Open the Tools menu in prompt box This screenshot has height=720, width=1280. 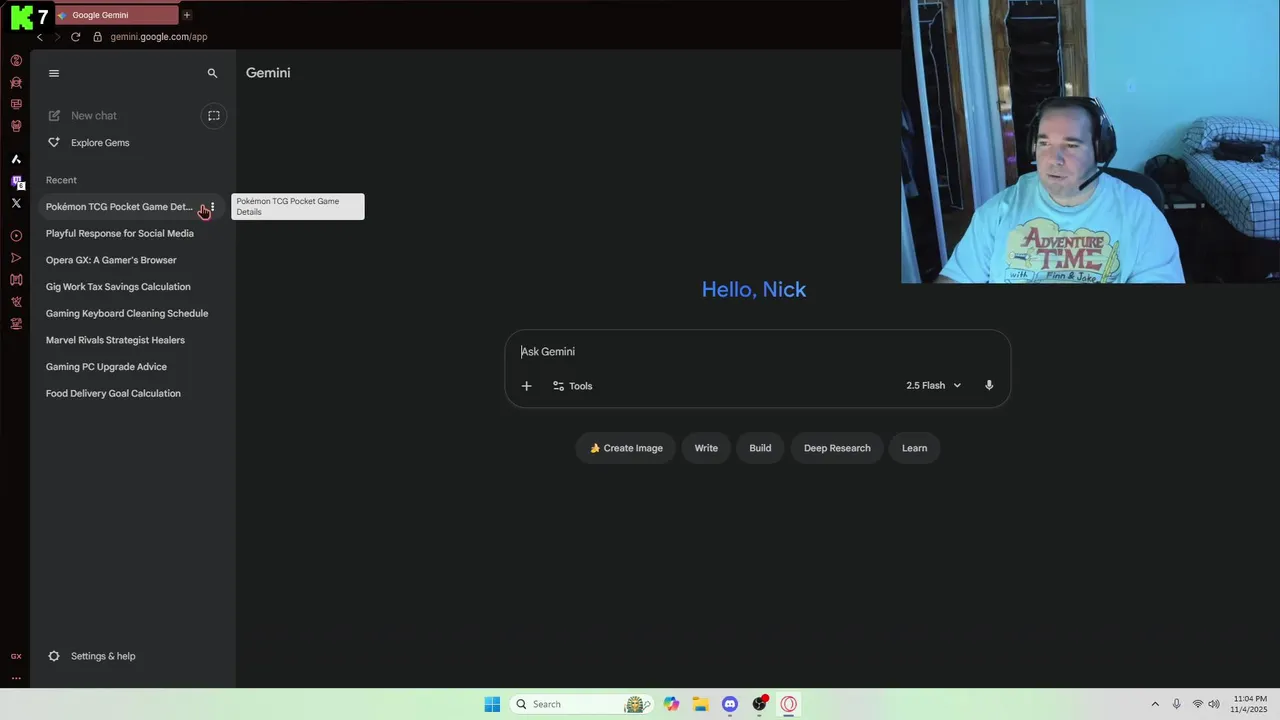[572, 386]
